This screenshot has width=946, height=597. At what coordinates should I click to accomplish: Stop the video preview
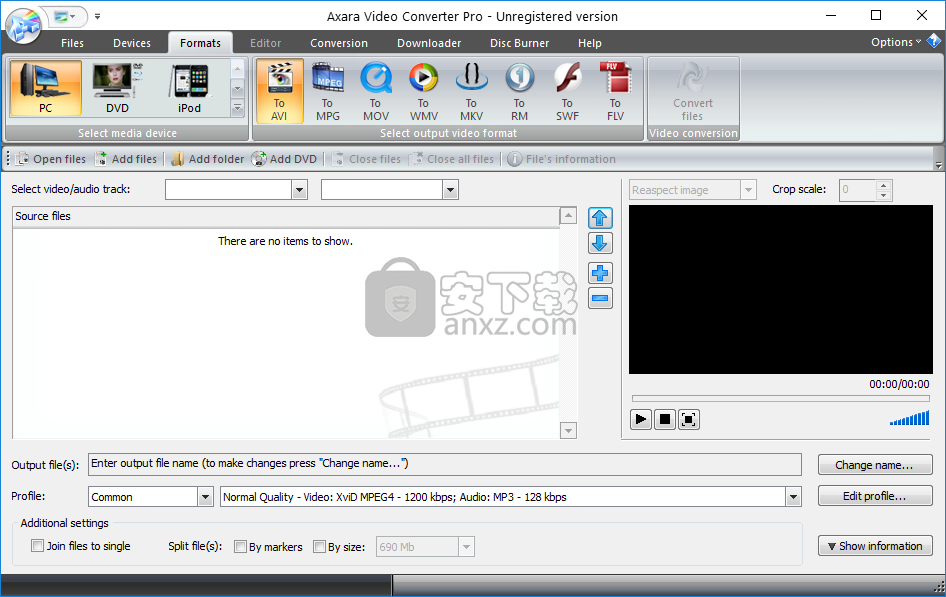(x=665, y=419)
